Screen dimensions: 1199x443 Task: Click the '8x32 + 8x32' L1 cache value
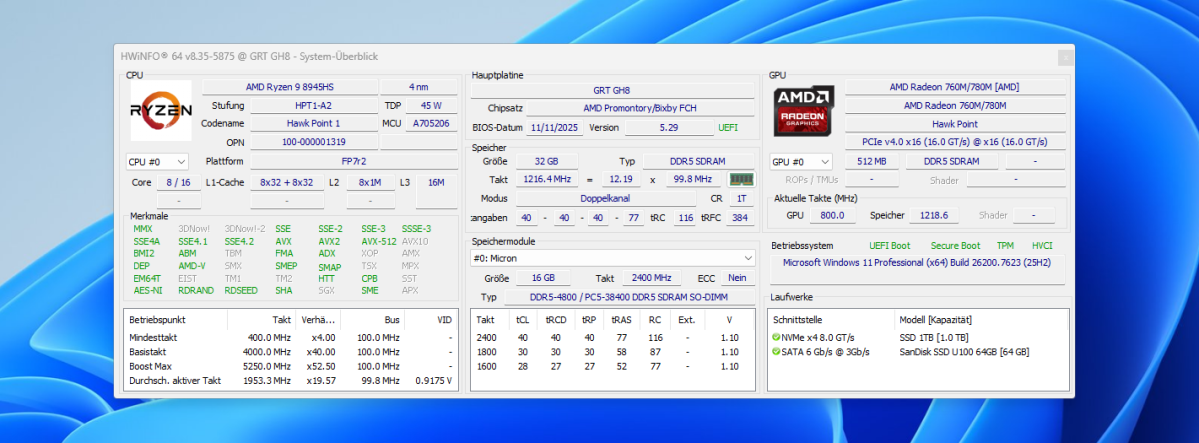coord(287,183)
